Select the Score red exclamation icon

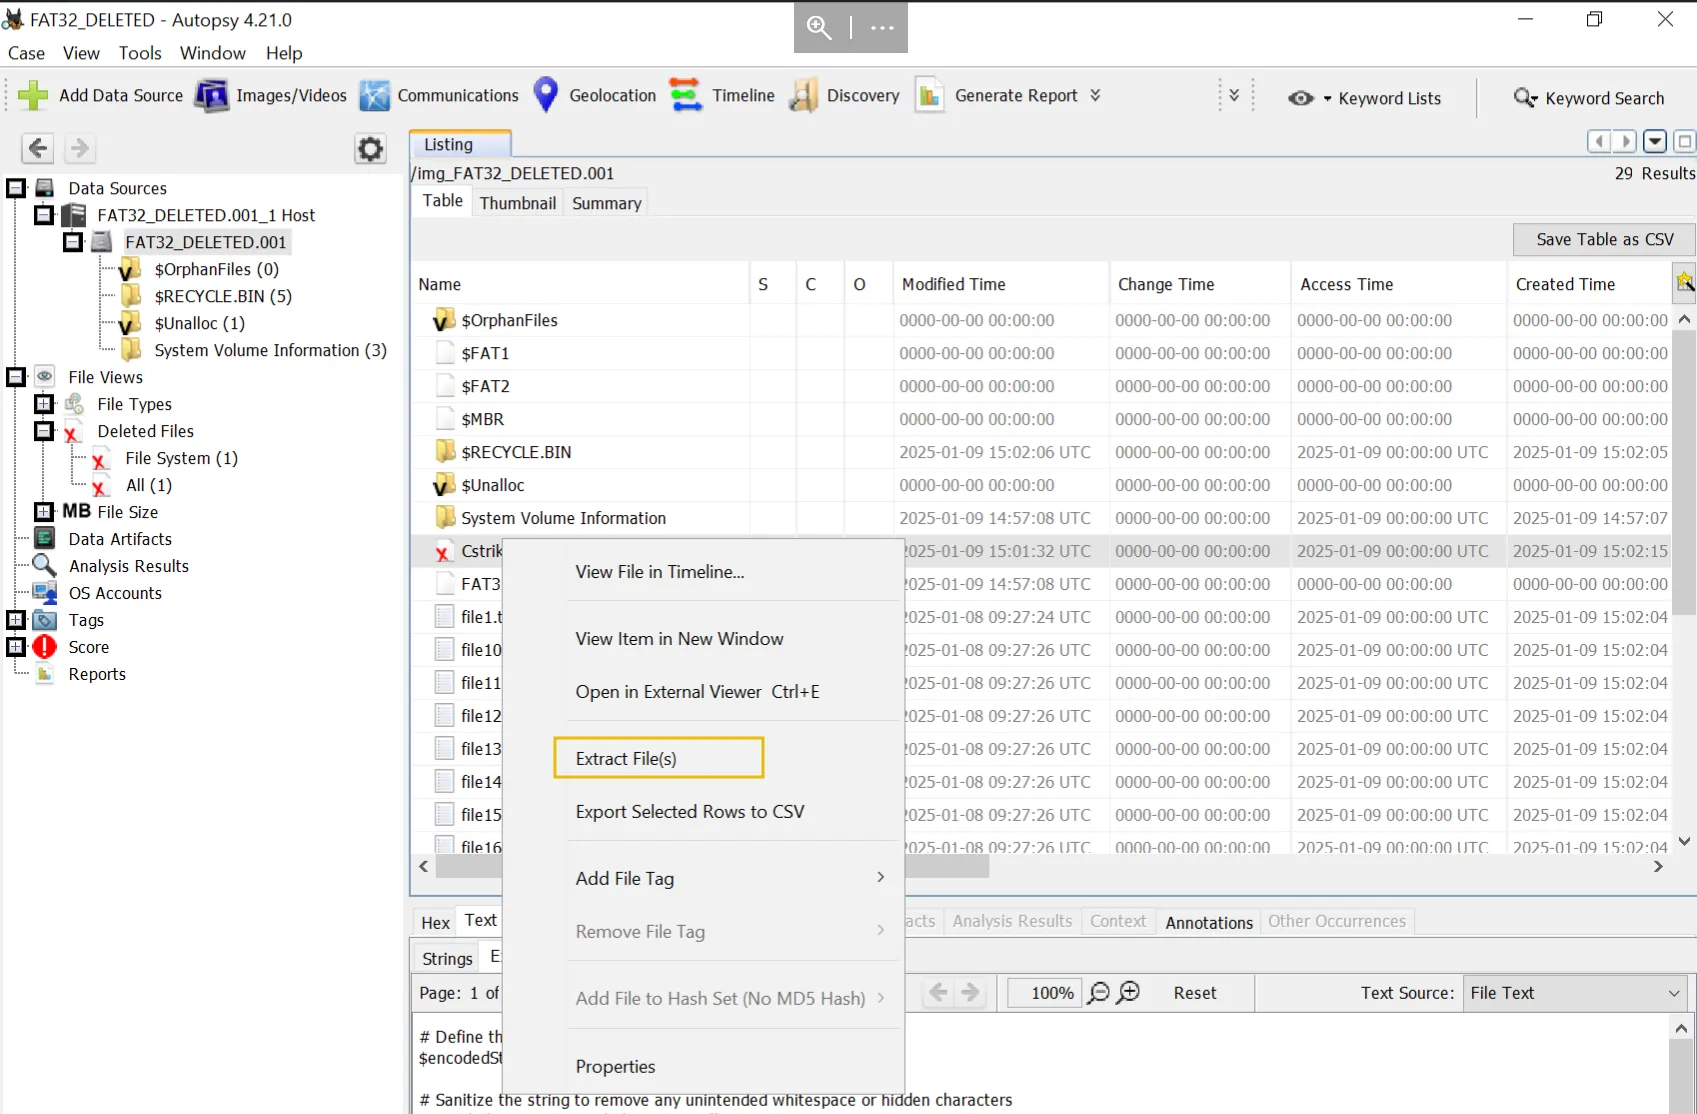(44, 647)
